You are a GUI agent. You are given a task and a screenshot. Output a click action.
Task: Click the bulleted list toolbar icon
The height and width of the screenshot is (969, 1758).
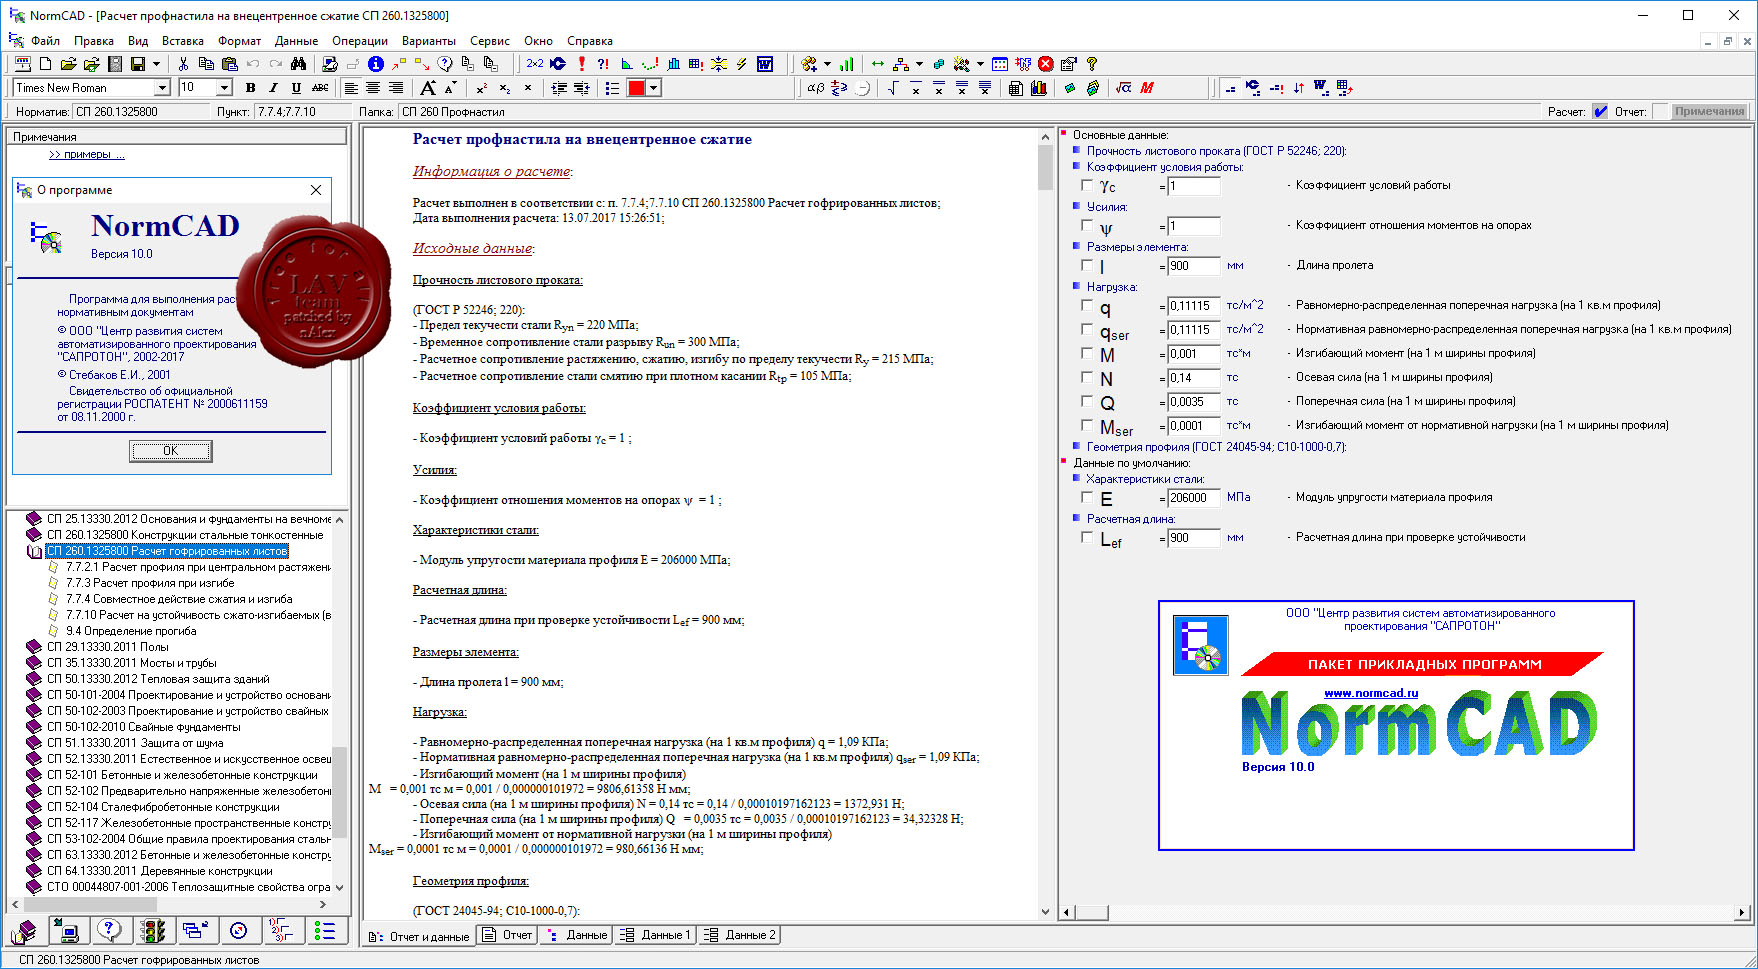click(612, 88)
